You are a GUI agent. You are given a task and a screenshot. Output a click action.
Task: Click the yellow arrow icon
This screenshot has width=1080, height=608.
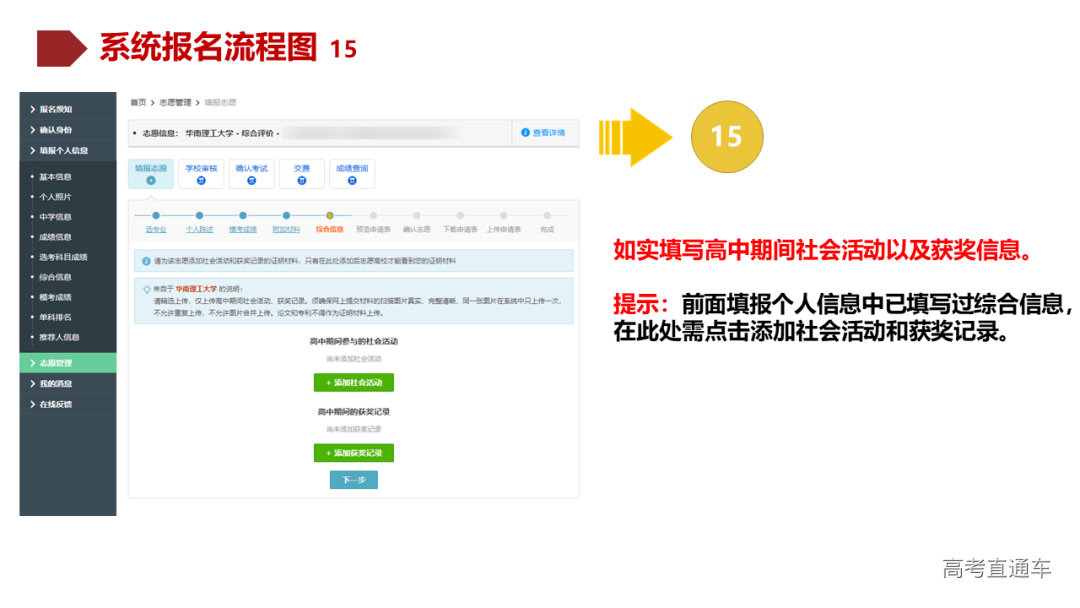pyautogui.click(x=632, y=137)
